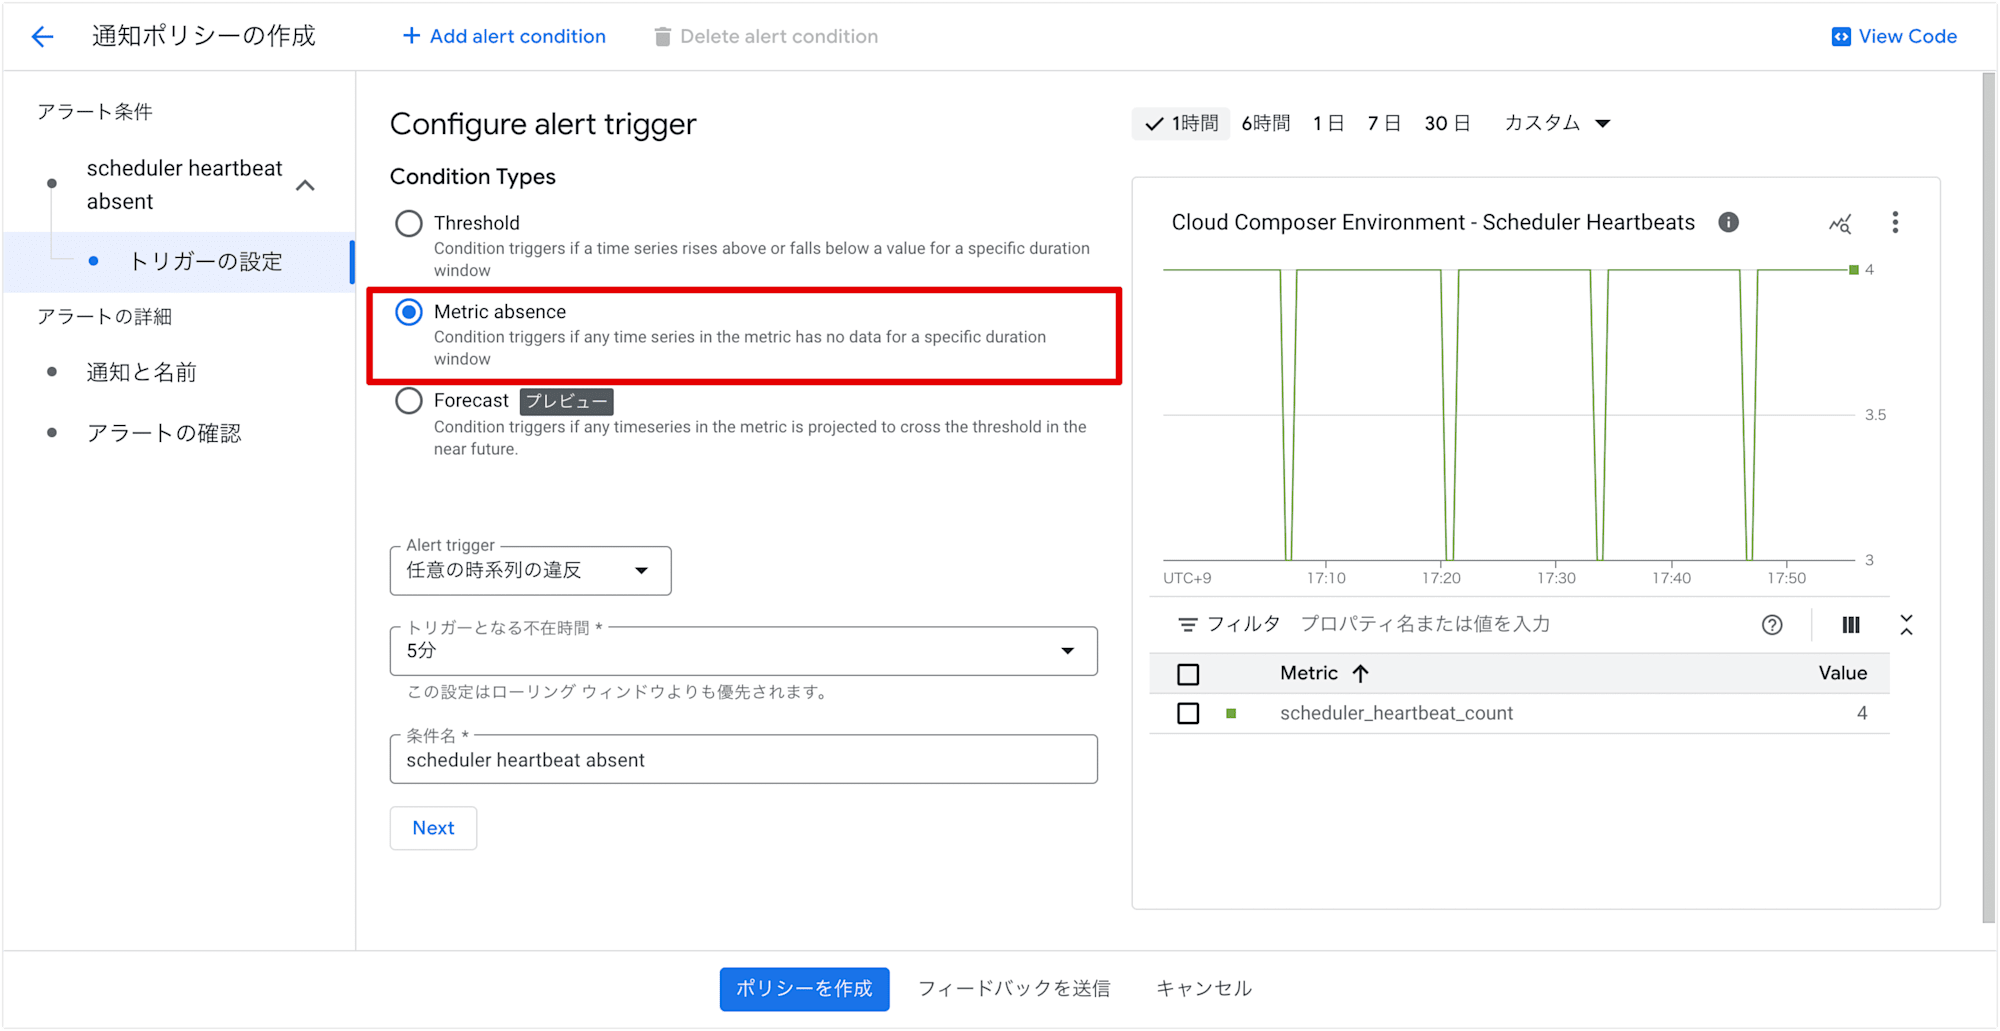Image resolution: width=2000 pixels, height=1031 pixels.
Task: Select the 1日 time range
Action: point(1328,123)
